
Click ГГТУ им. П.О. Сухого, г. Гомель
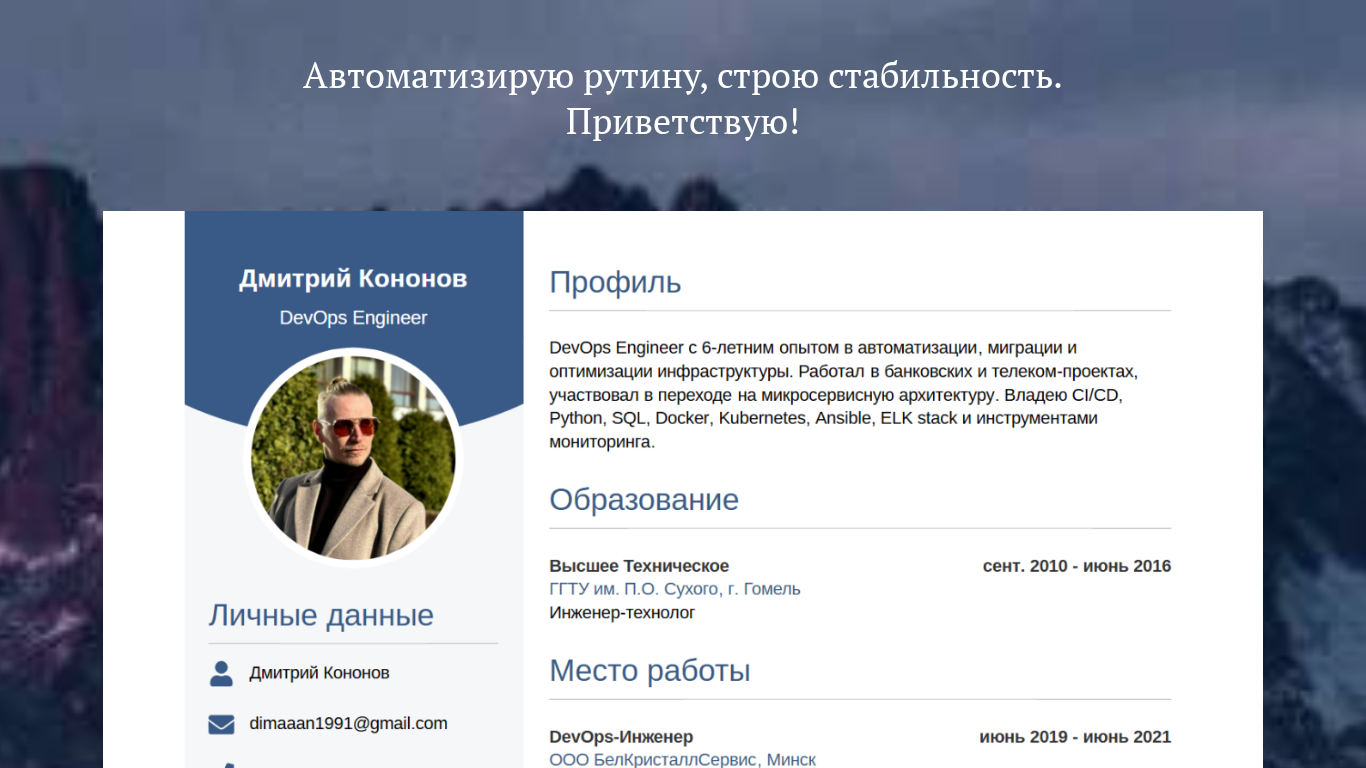pos(675,589)
